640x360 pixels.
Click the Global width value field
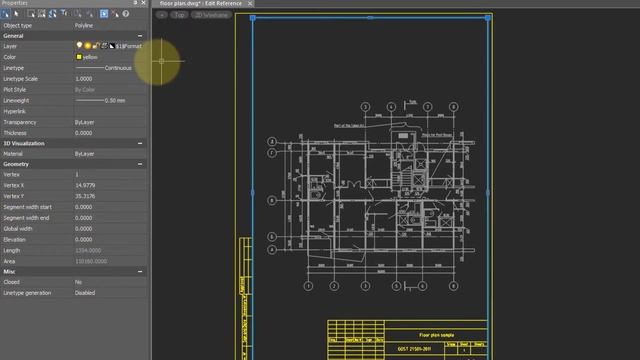109,229
